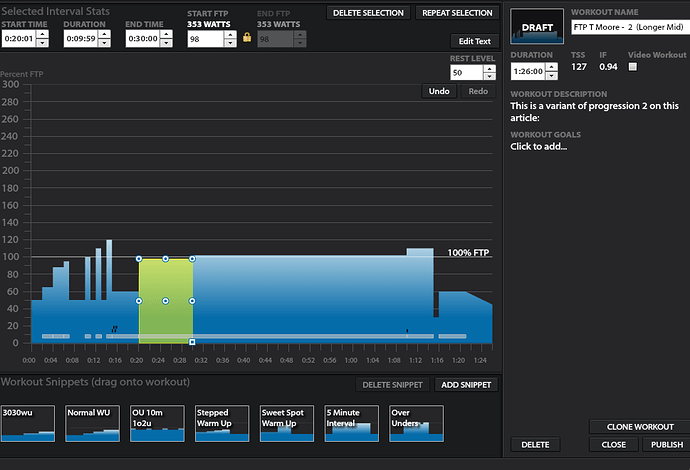
Task: Increase Start FTP percent up arrow
Action: pos(230,35)
